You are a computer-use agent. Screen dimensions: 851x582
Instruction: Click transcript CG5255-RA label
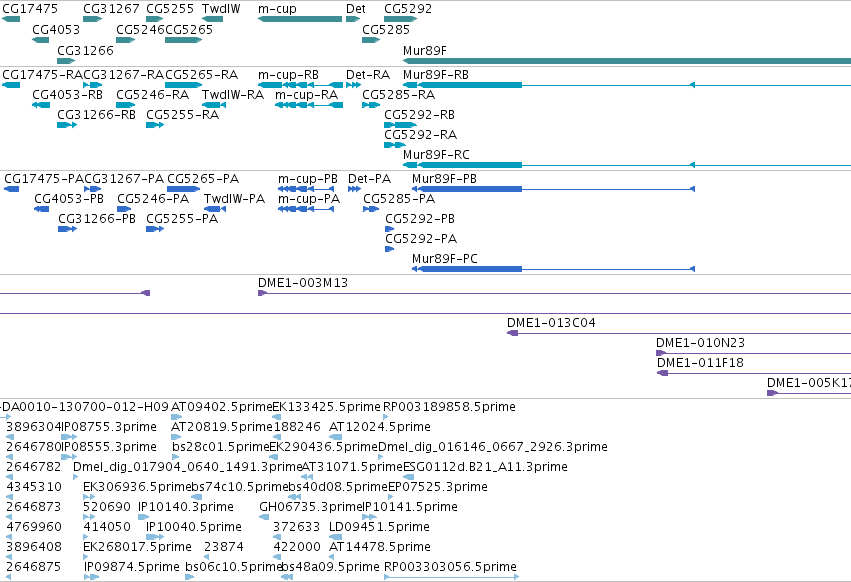pyautogui.click(x=182, y=115)
